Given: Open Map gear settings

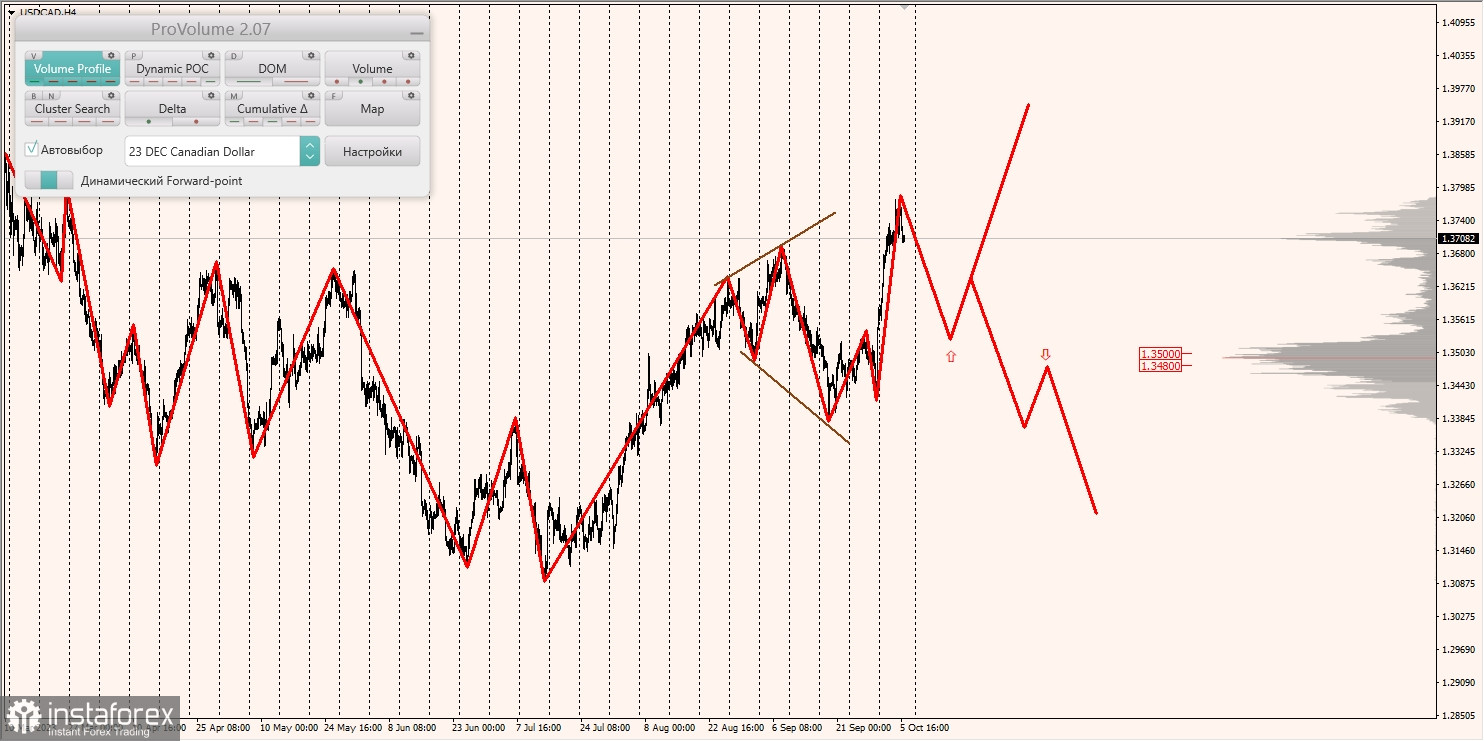Looking at the screenshot, I should tap(411, 95).
